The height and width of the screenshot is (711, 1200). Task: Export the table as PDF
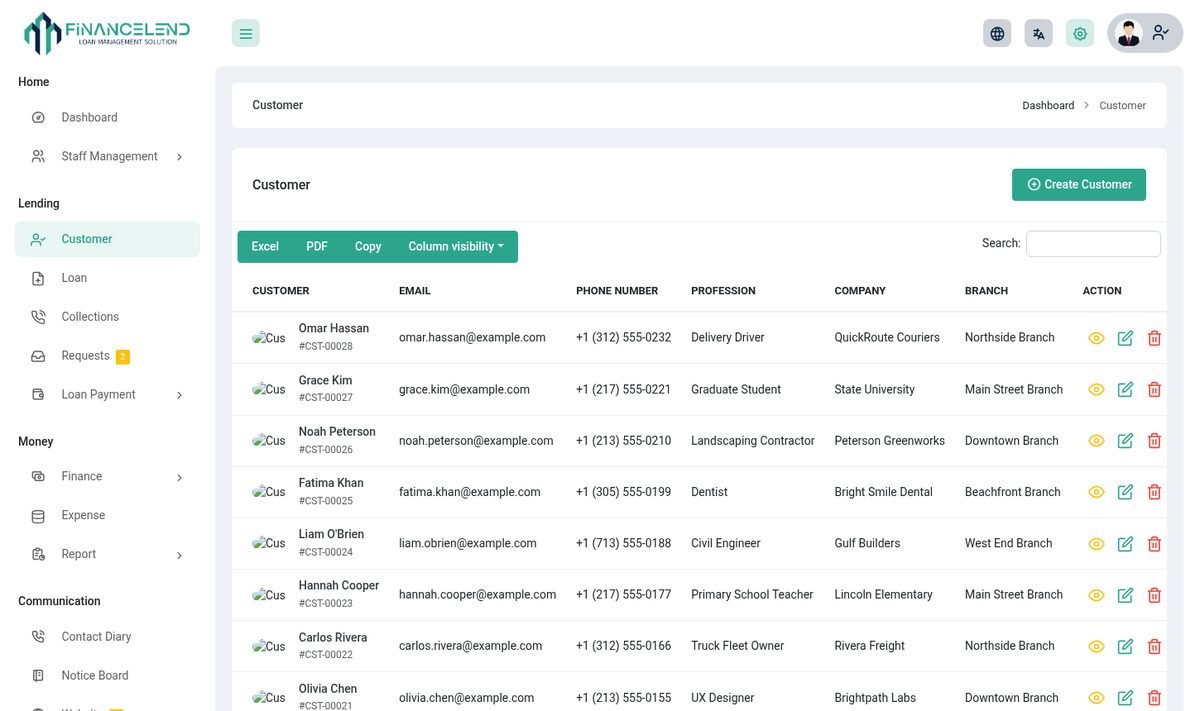tap(317, 247)
